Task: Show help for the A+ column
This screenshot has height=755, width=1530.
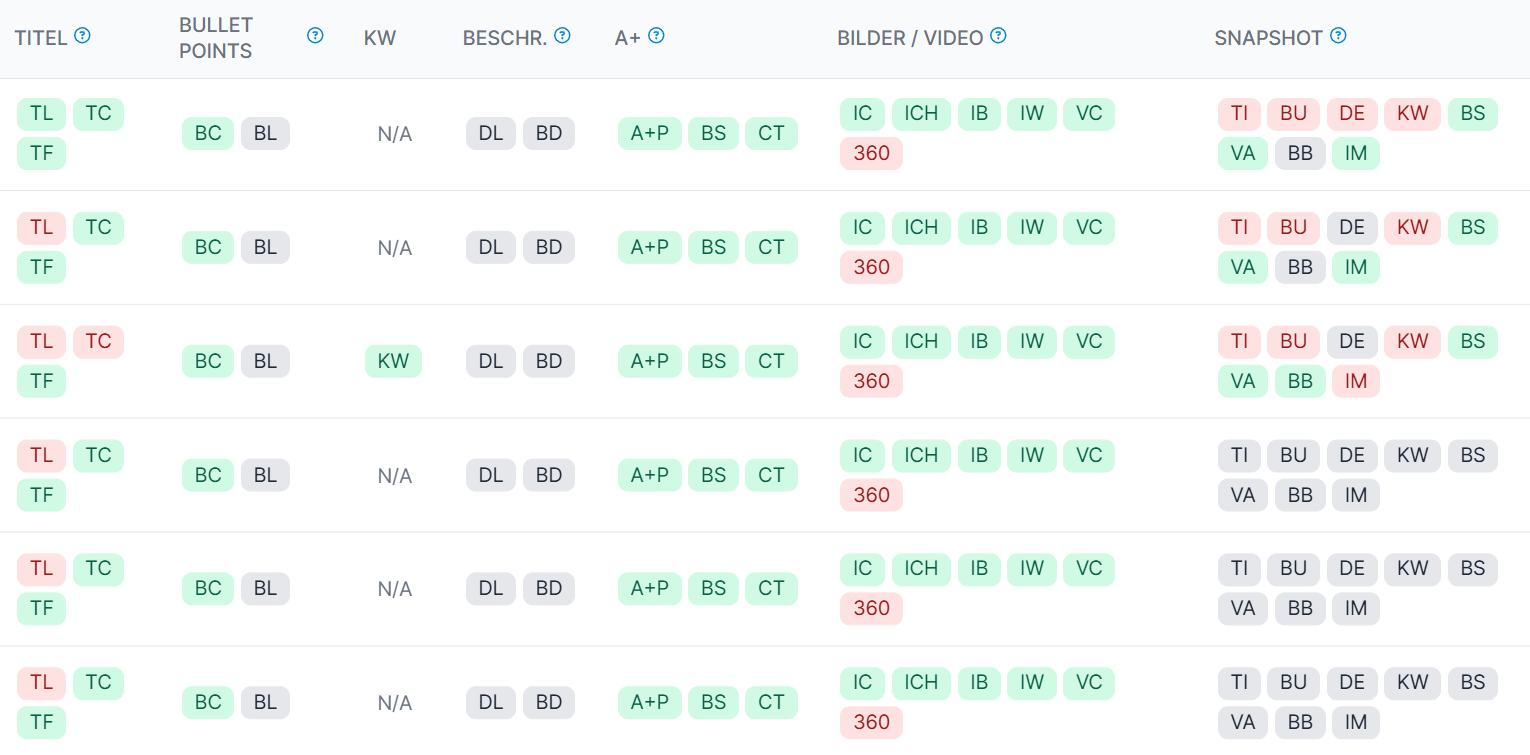Action: click(656, 36)
